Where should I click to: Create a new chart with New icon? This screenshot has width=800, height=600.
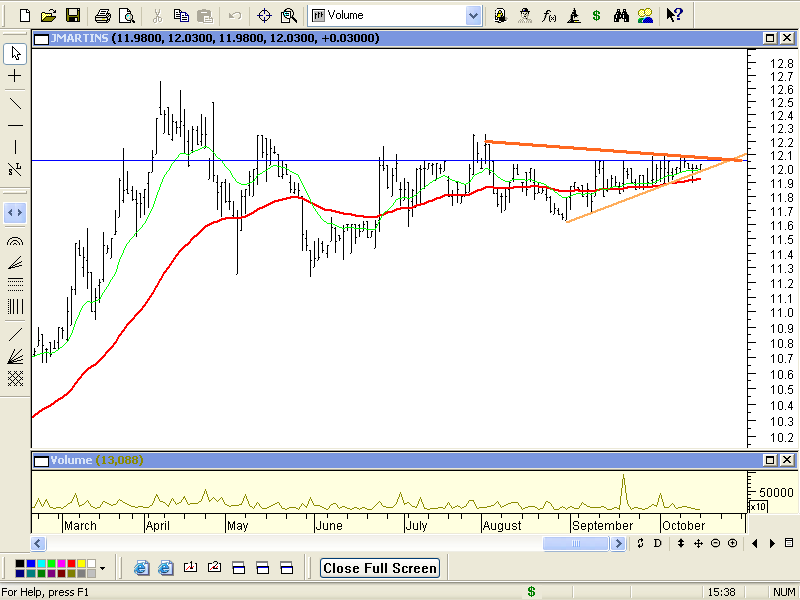pyautogui.click(x=24, y=16)
